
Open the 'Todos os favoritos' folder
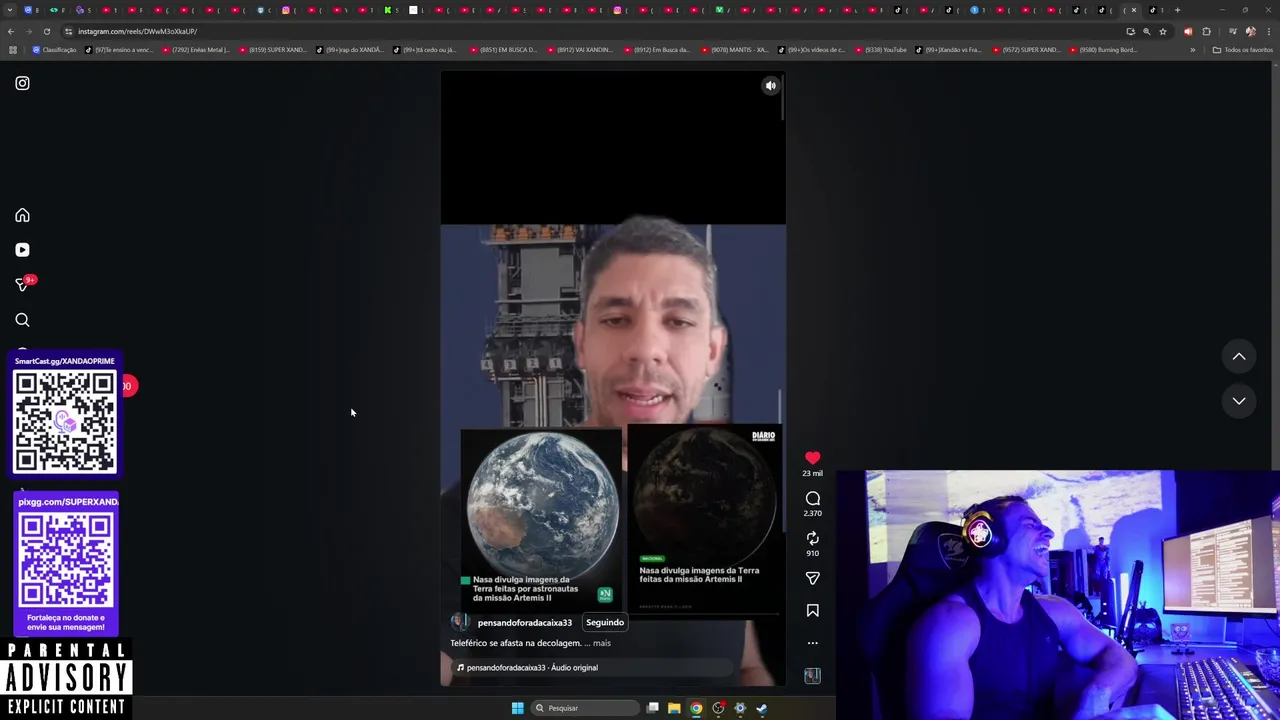tap(1242, 50)
